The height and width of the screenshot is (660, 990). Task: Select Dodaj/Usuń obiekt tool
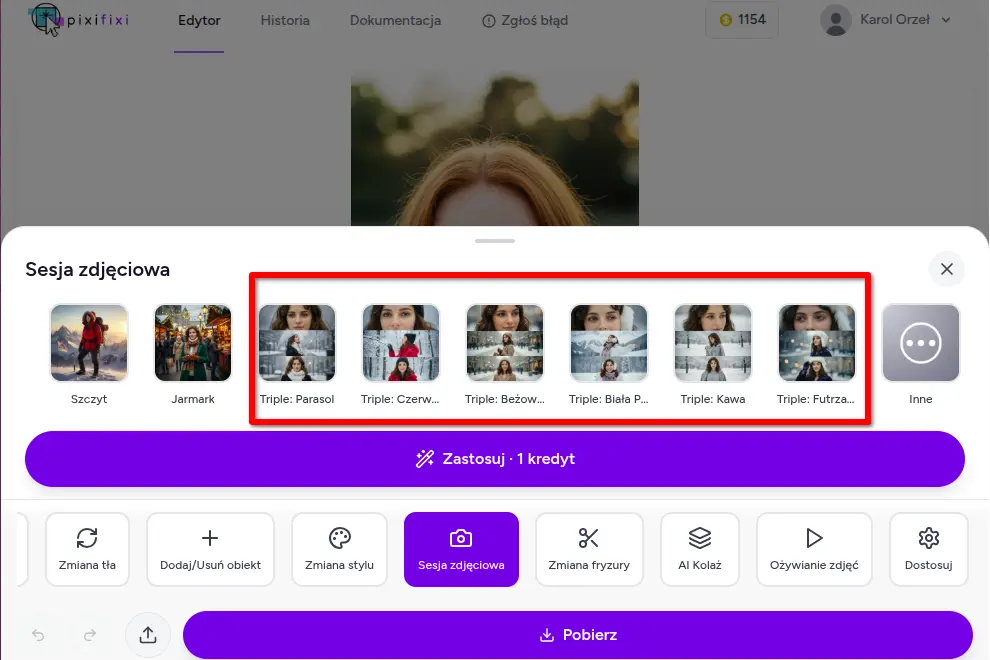click(x=210, y=549)
